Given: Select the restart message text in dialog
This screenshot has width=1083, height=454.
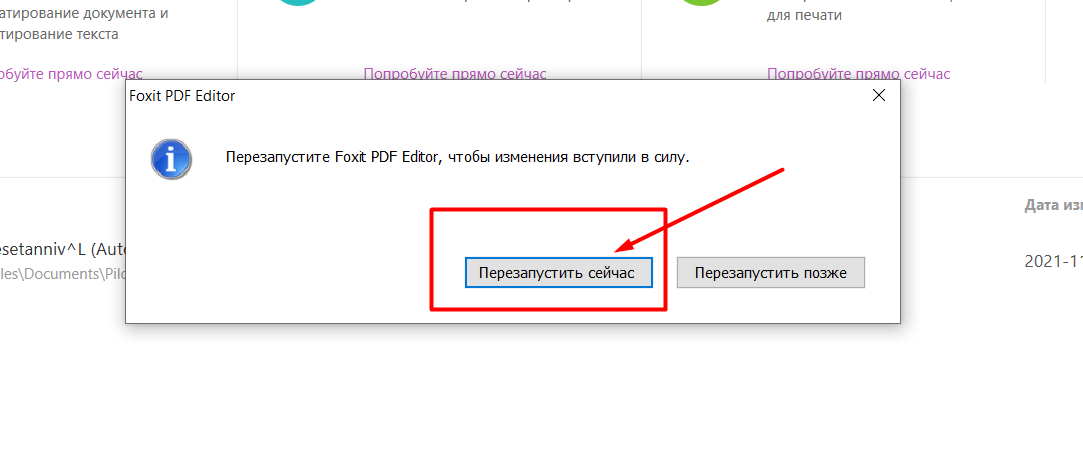Looking at the screenshot, I should click(x=458, y=158).
